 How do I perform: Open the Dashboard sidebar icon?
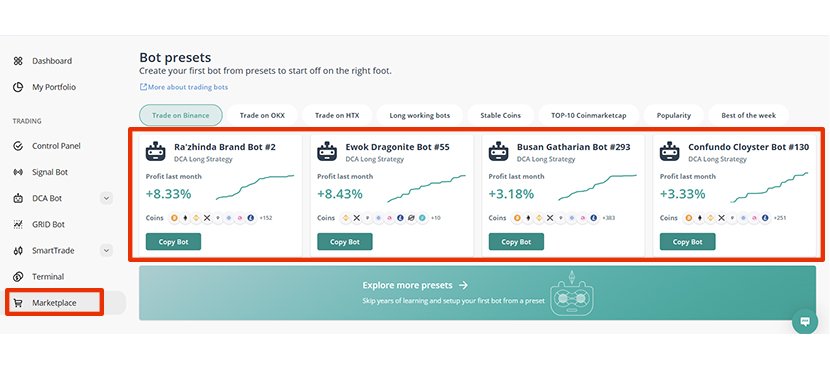click(18, 61)
